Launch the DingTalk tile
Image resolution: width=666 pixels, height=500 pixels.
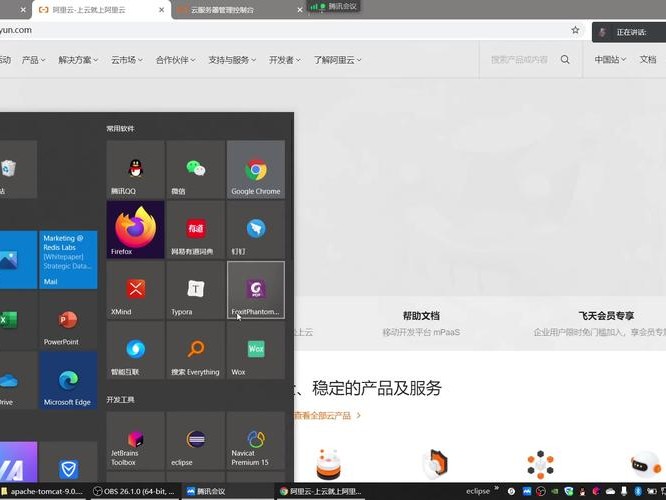click(x=256, y=229)
